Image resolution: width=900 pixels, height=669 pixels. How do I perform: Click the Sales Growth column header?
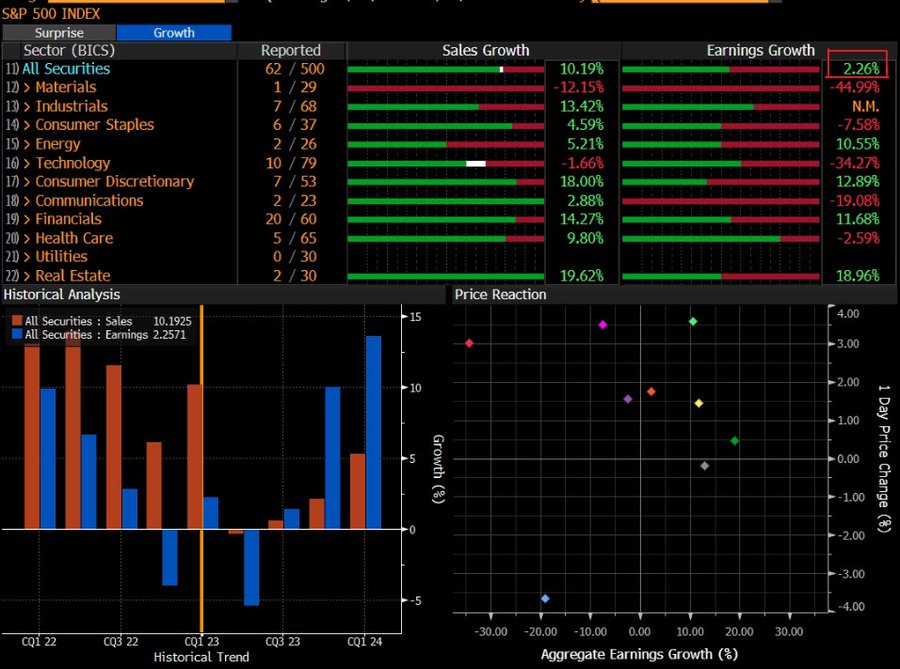click(x=486, y=50)
